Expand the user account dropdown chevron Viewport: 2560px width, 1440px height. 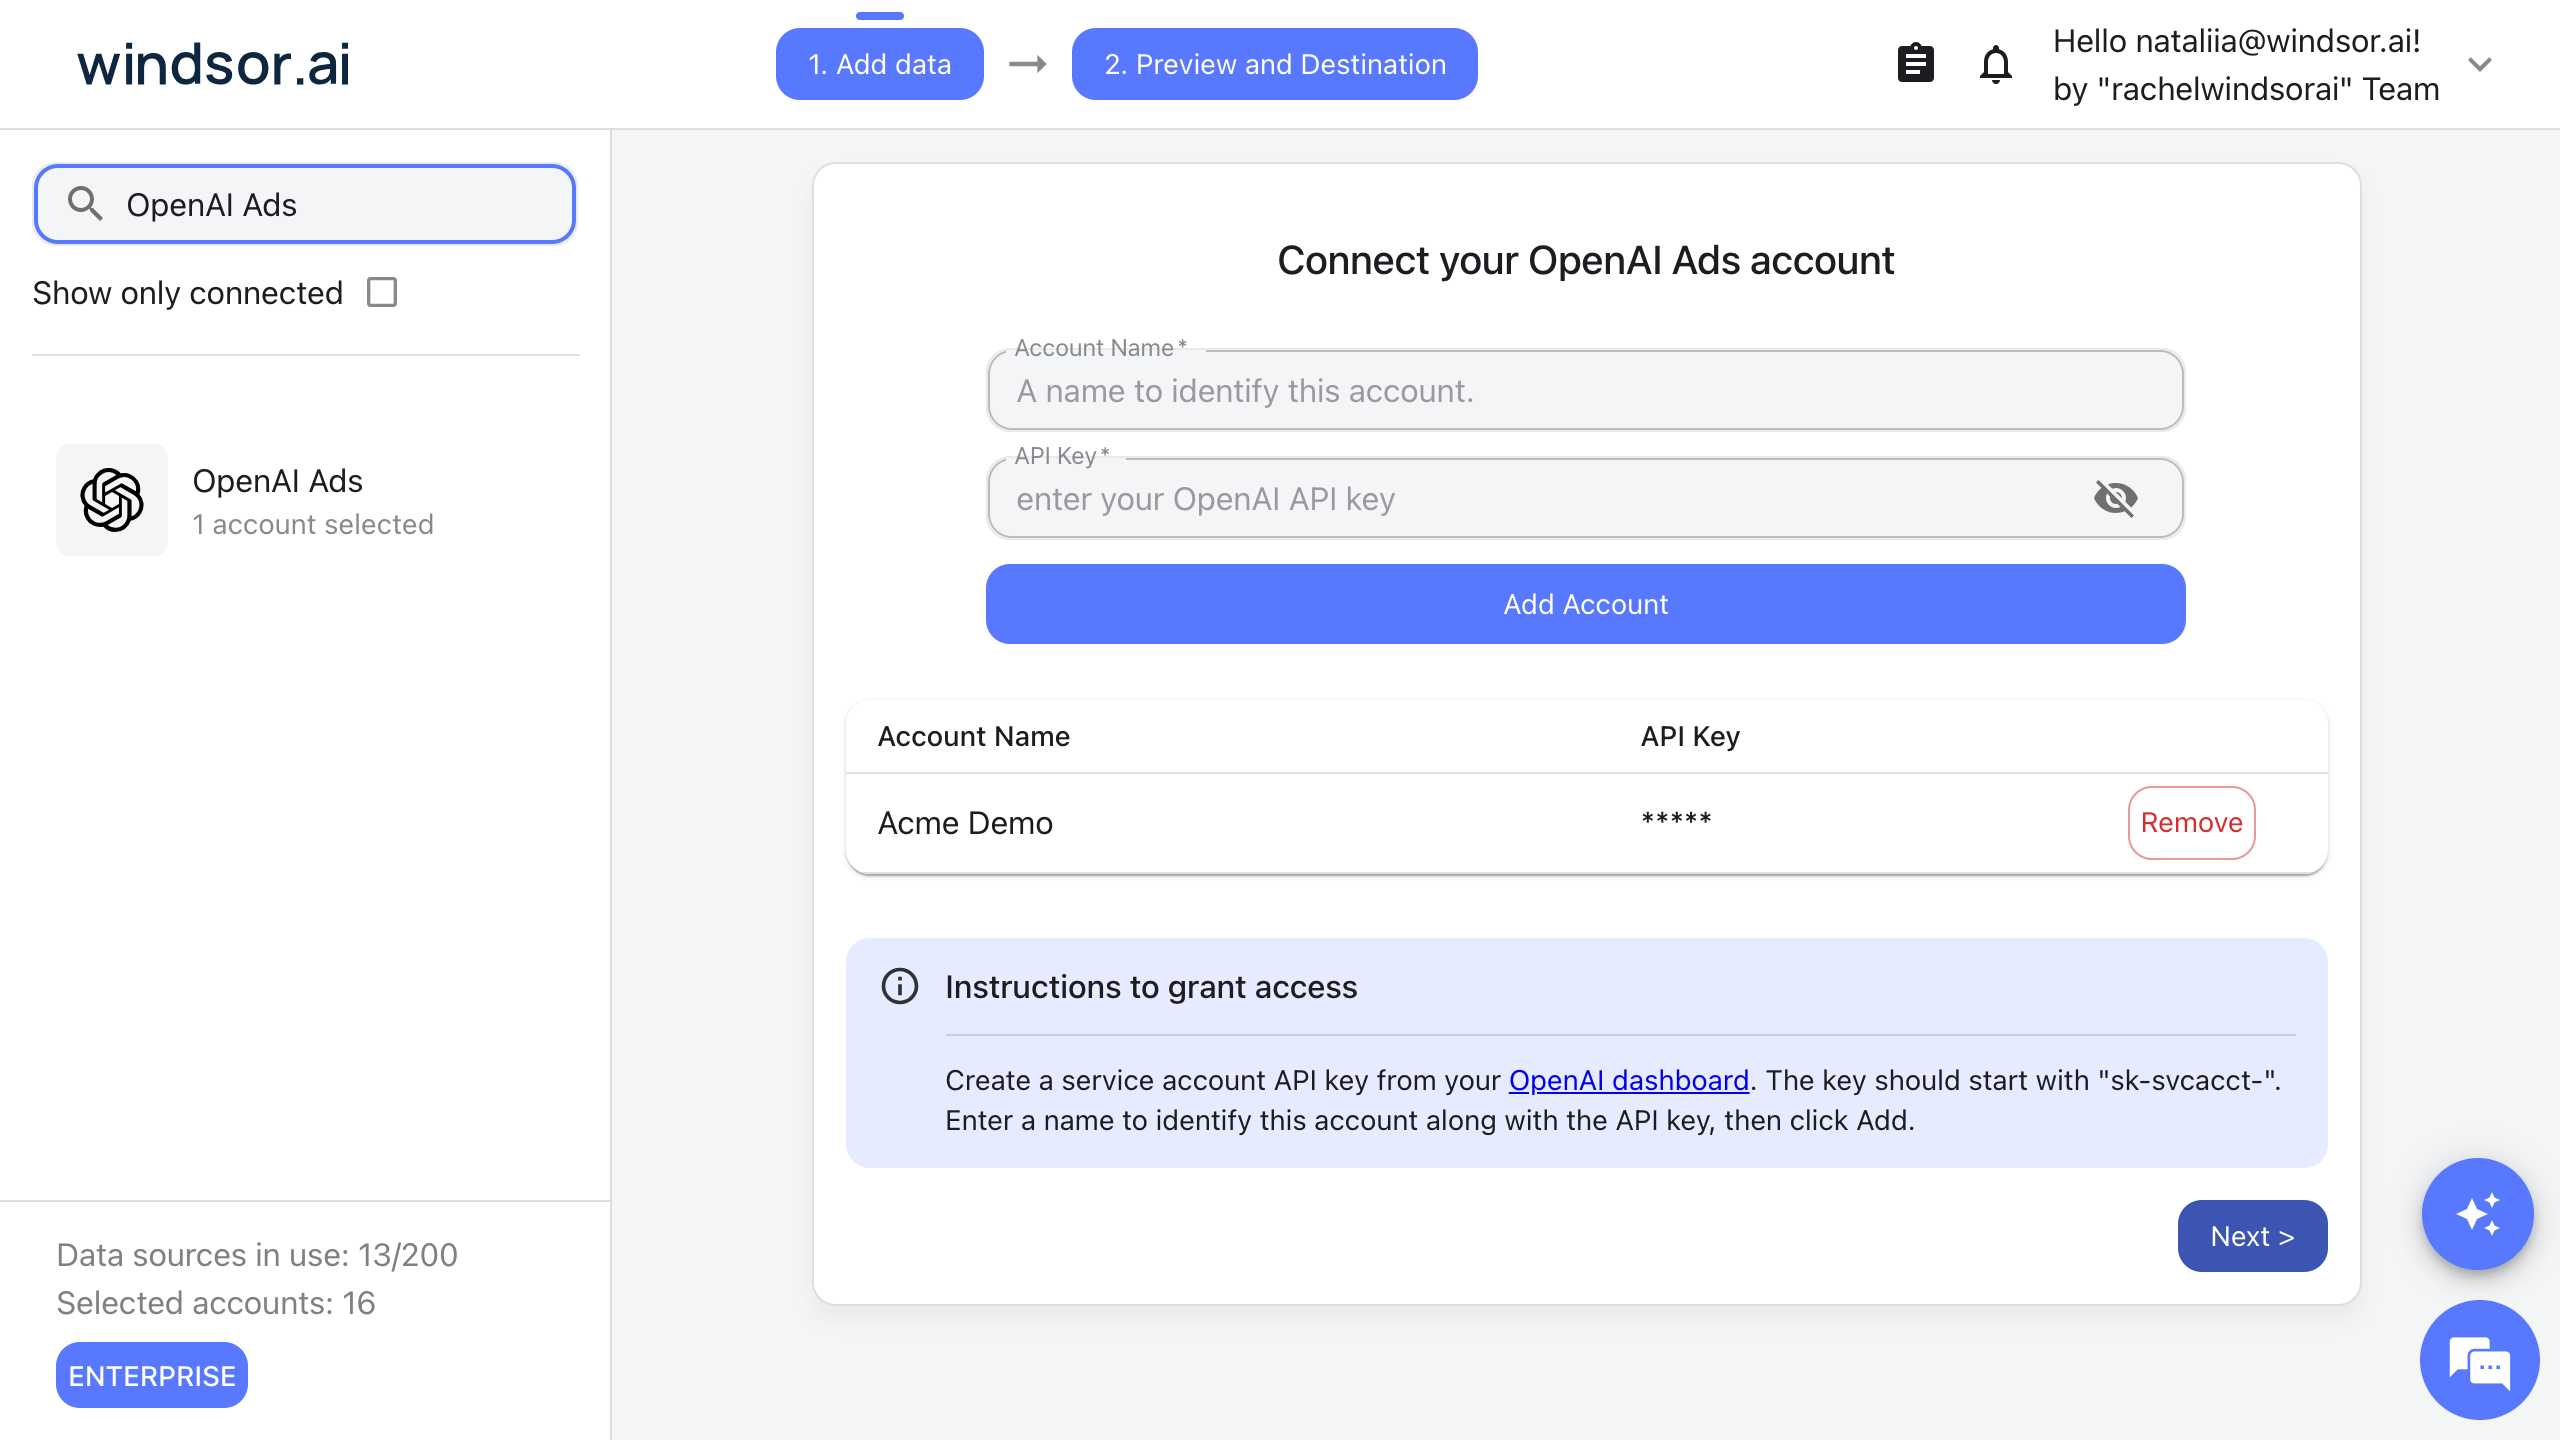point(2480,65)
